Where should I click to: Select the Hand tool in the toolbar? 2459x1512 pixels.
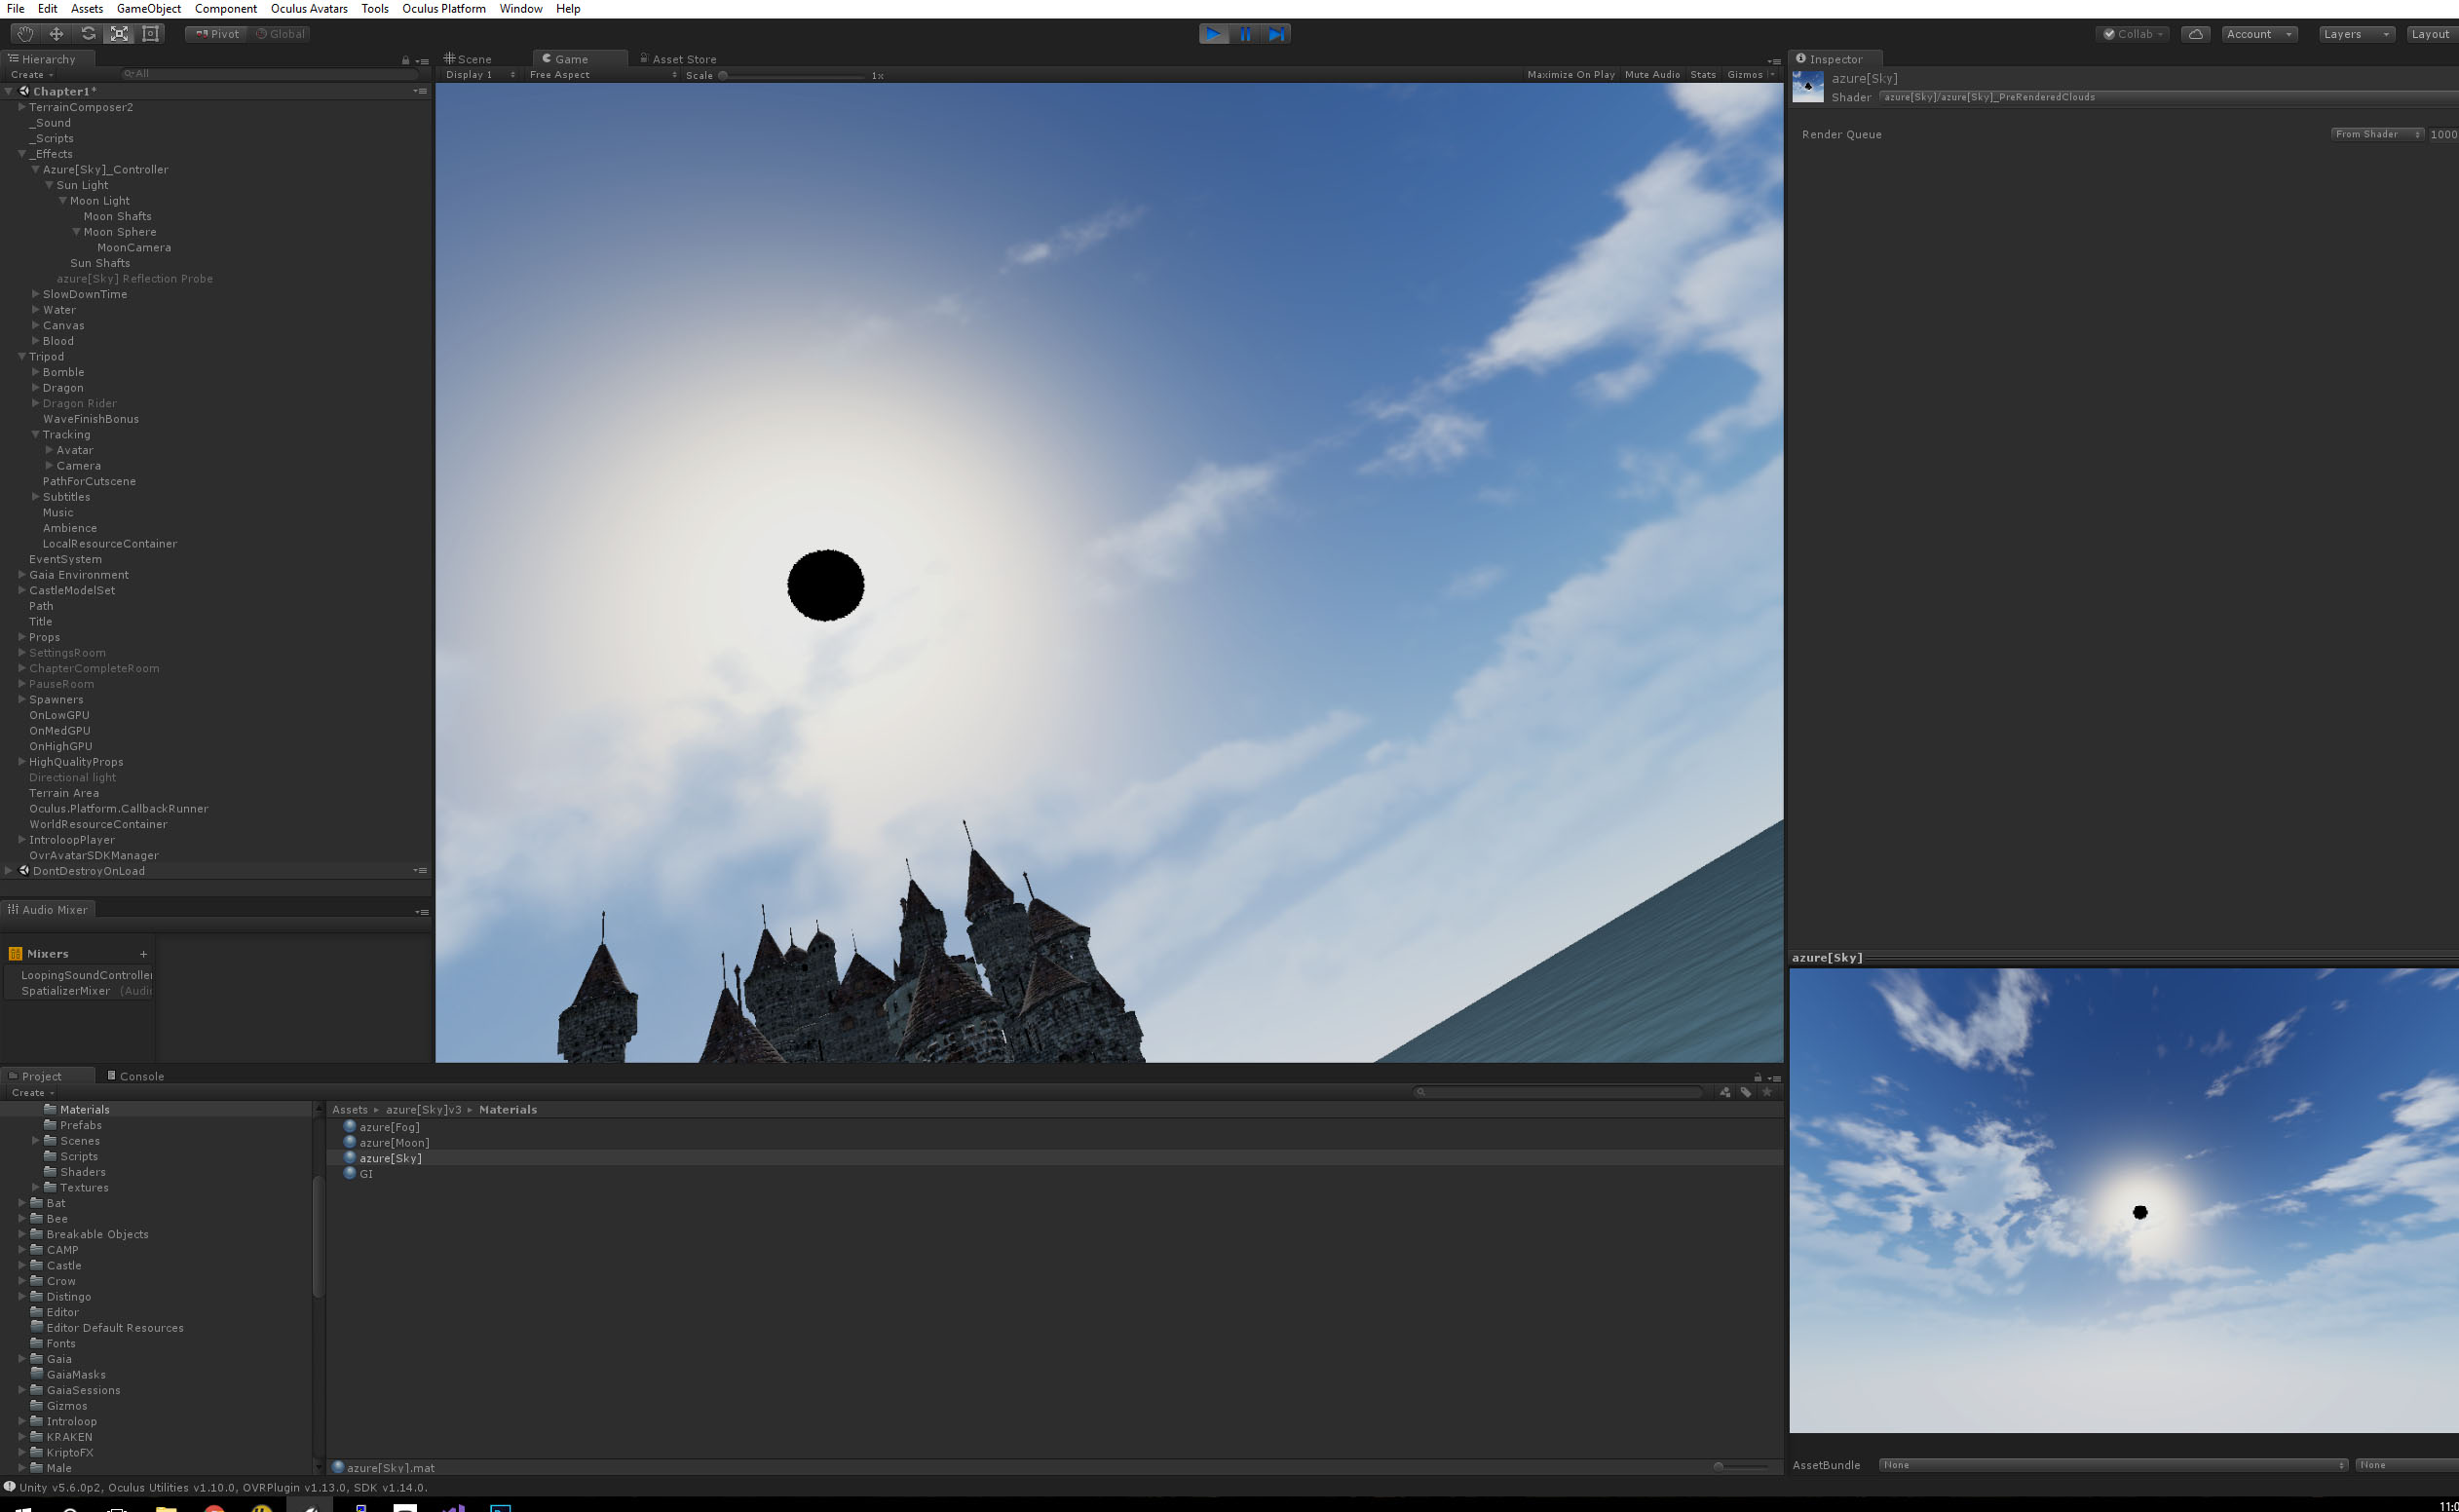coord(25,33)
